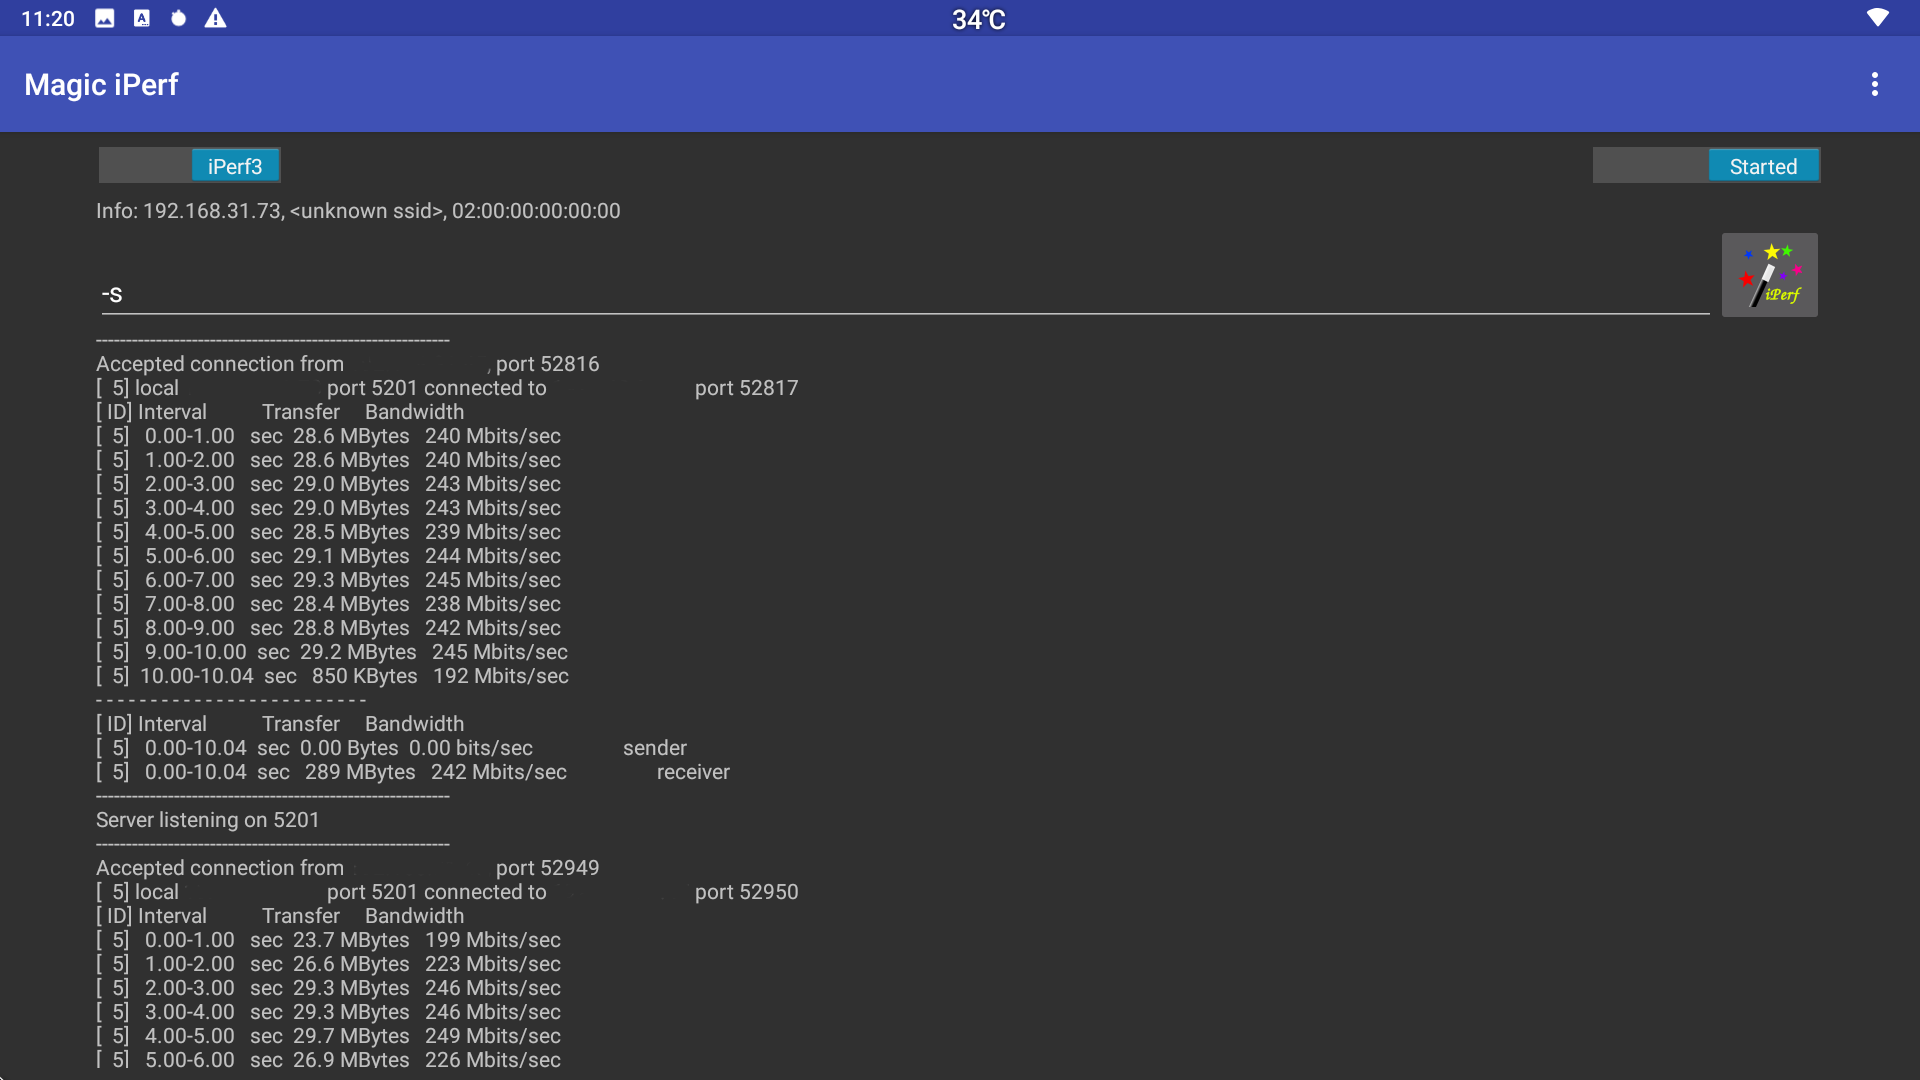Screen dimensions: 1920x1080
Task: Tap the letter A notification icon
Action: [x=142, y=18]
